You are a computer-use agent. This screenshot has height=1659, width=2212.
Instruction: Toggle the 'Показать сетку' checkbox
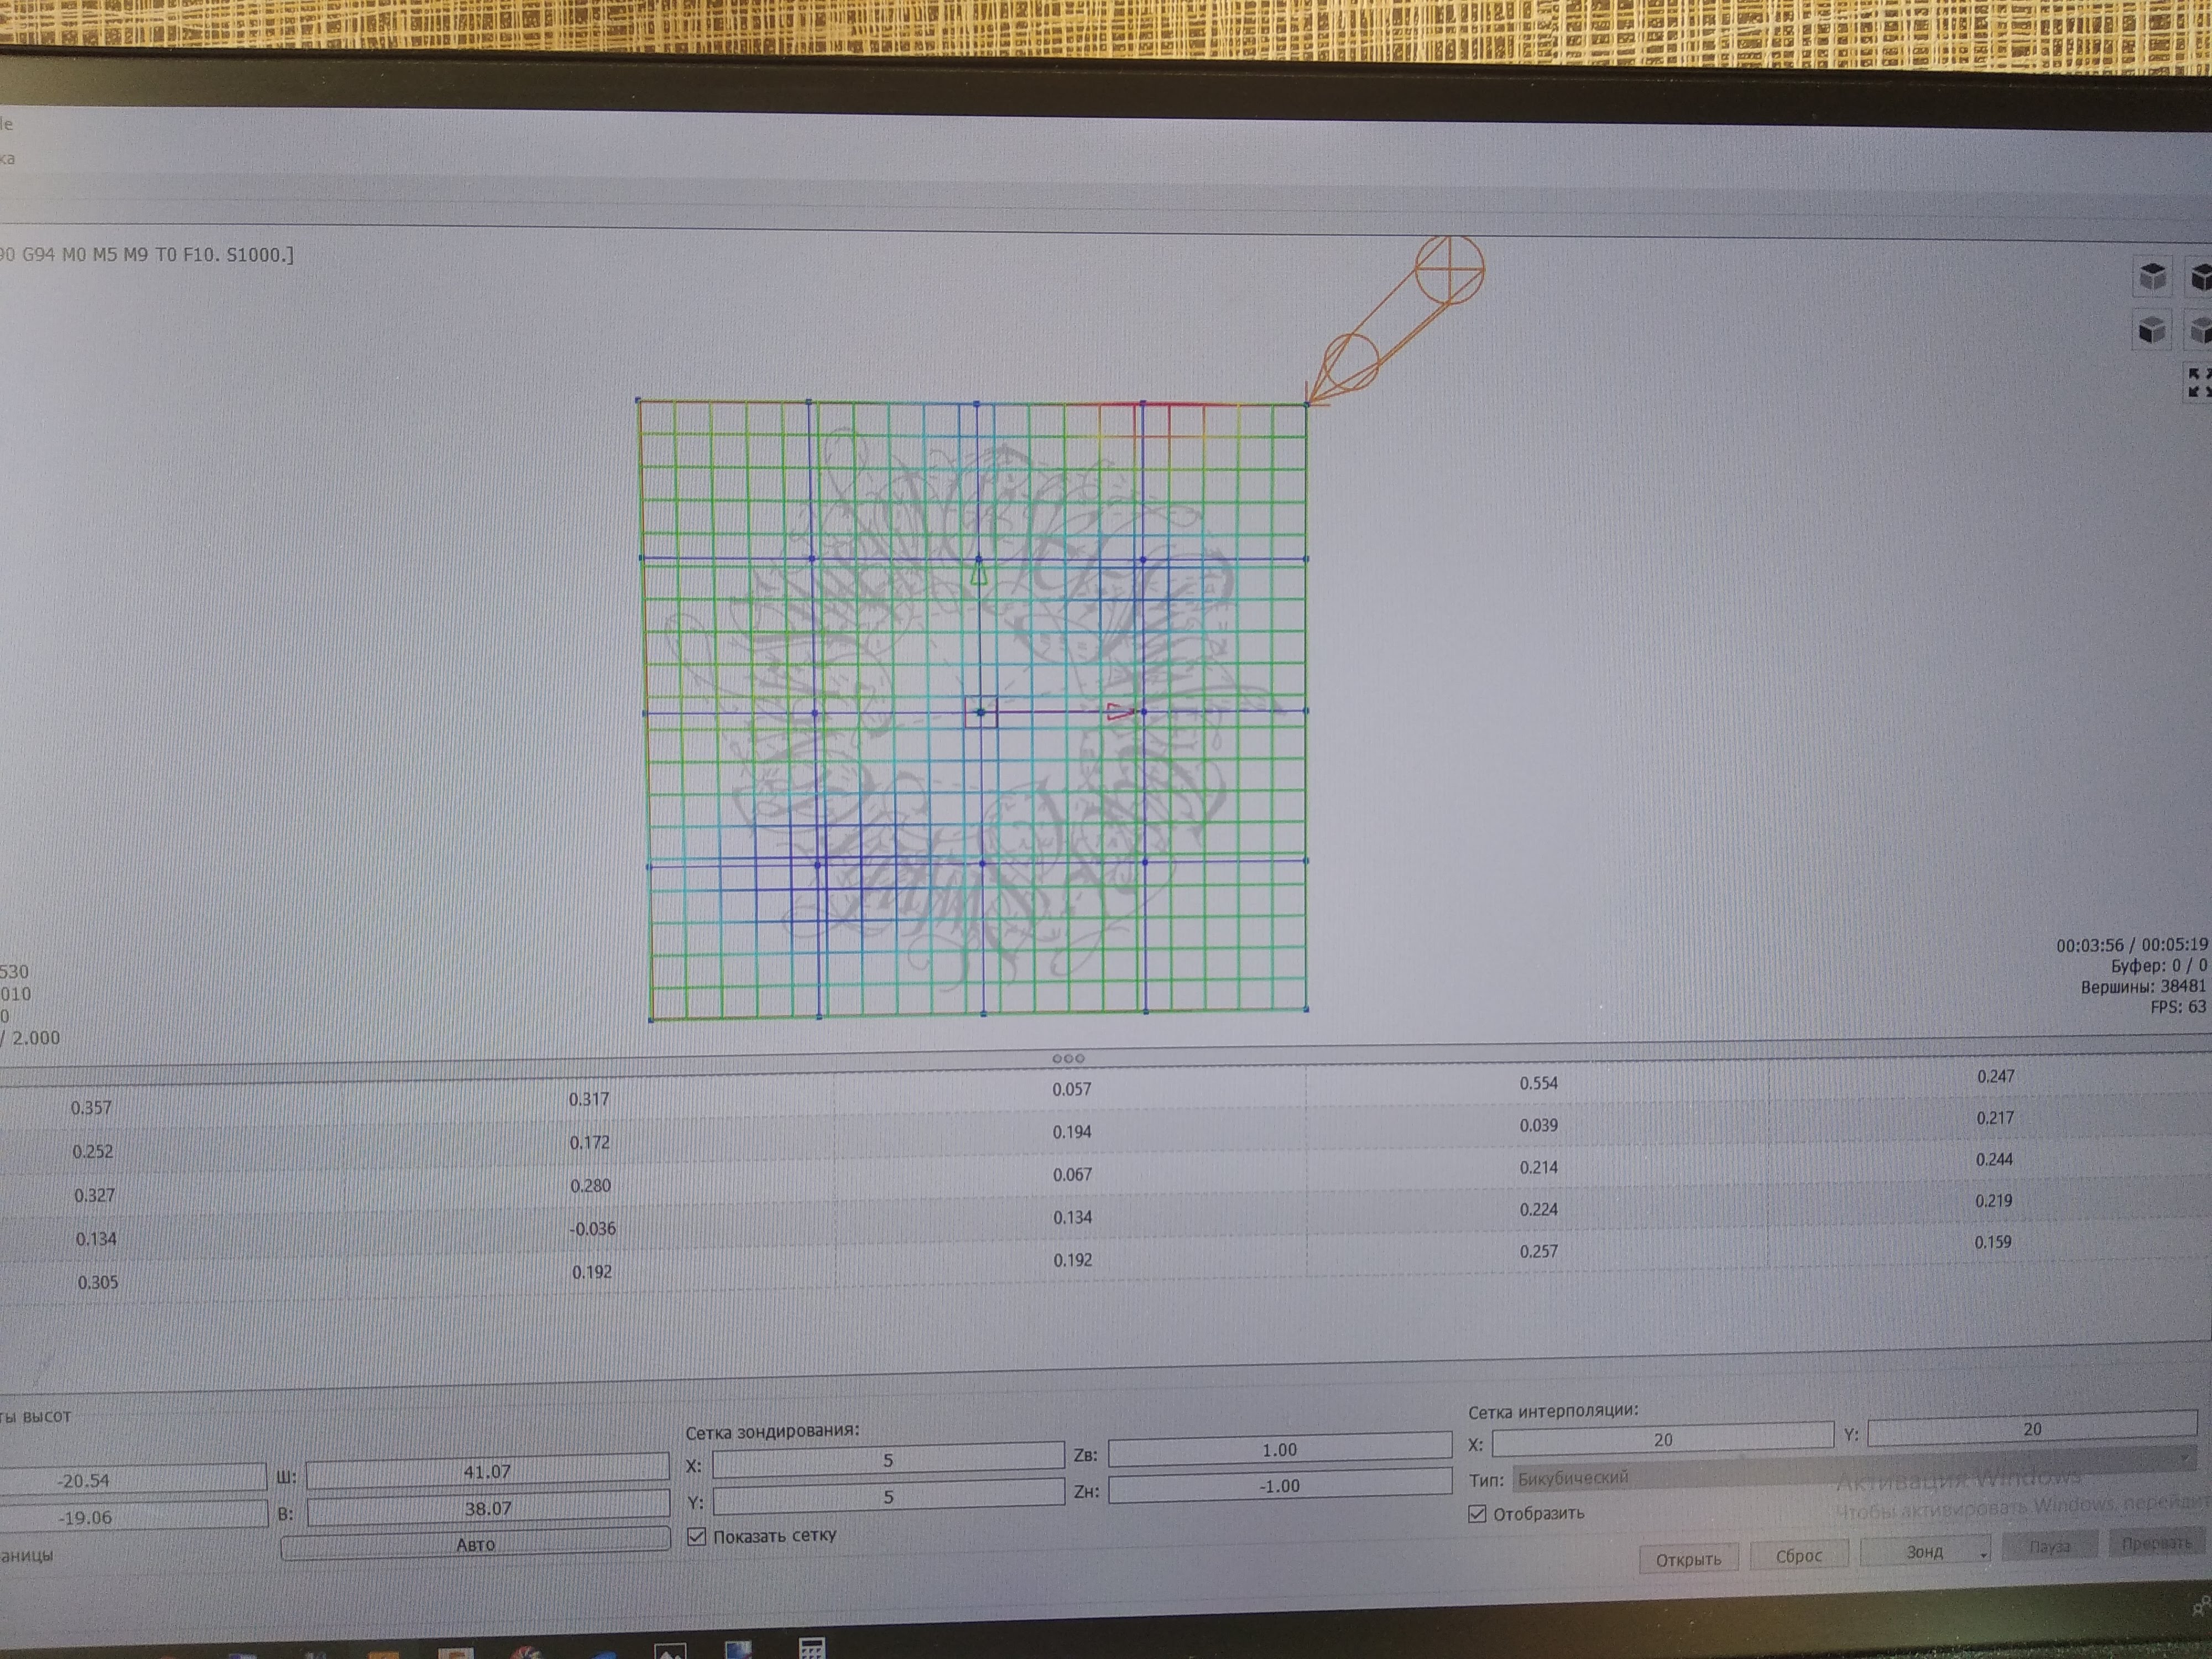click(697, 1536)
